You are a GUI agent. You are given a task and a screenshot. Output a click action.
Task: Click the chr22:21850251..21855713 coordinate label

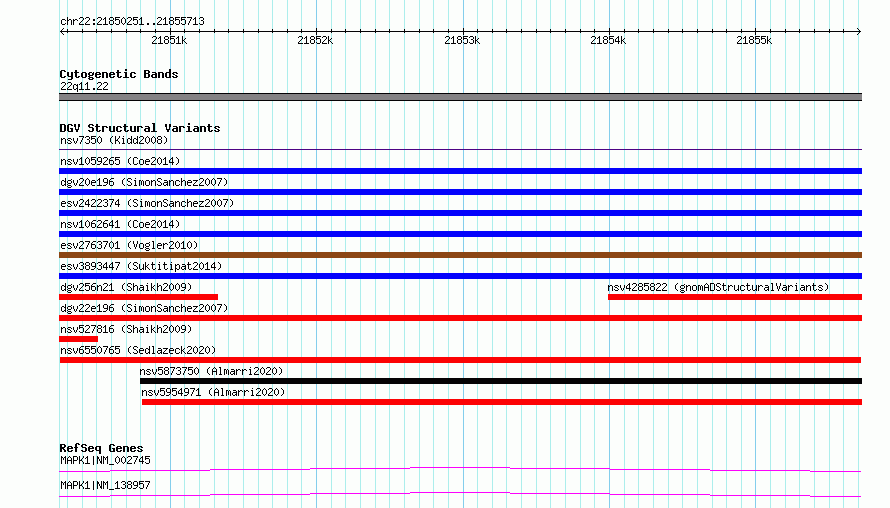132,22
